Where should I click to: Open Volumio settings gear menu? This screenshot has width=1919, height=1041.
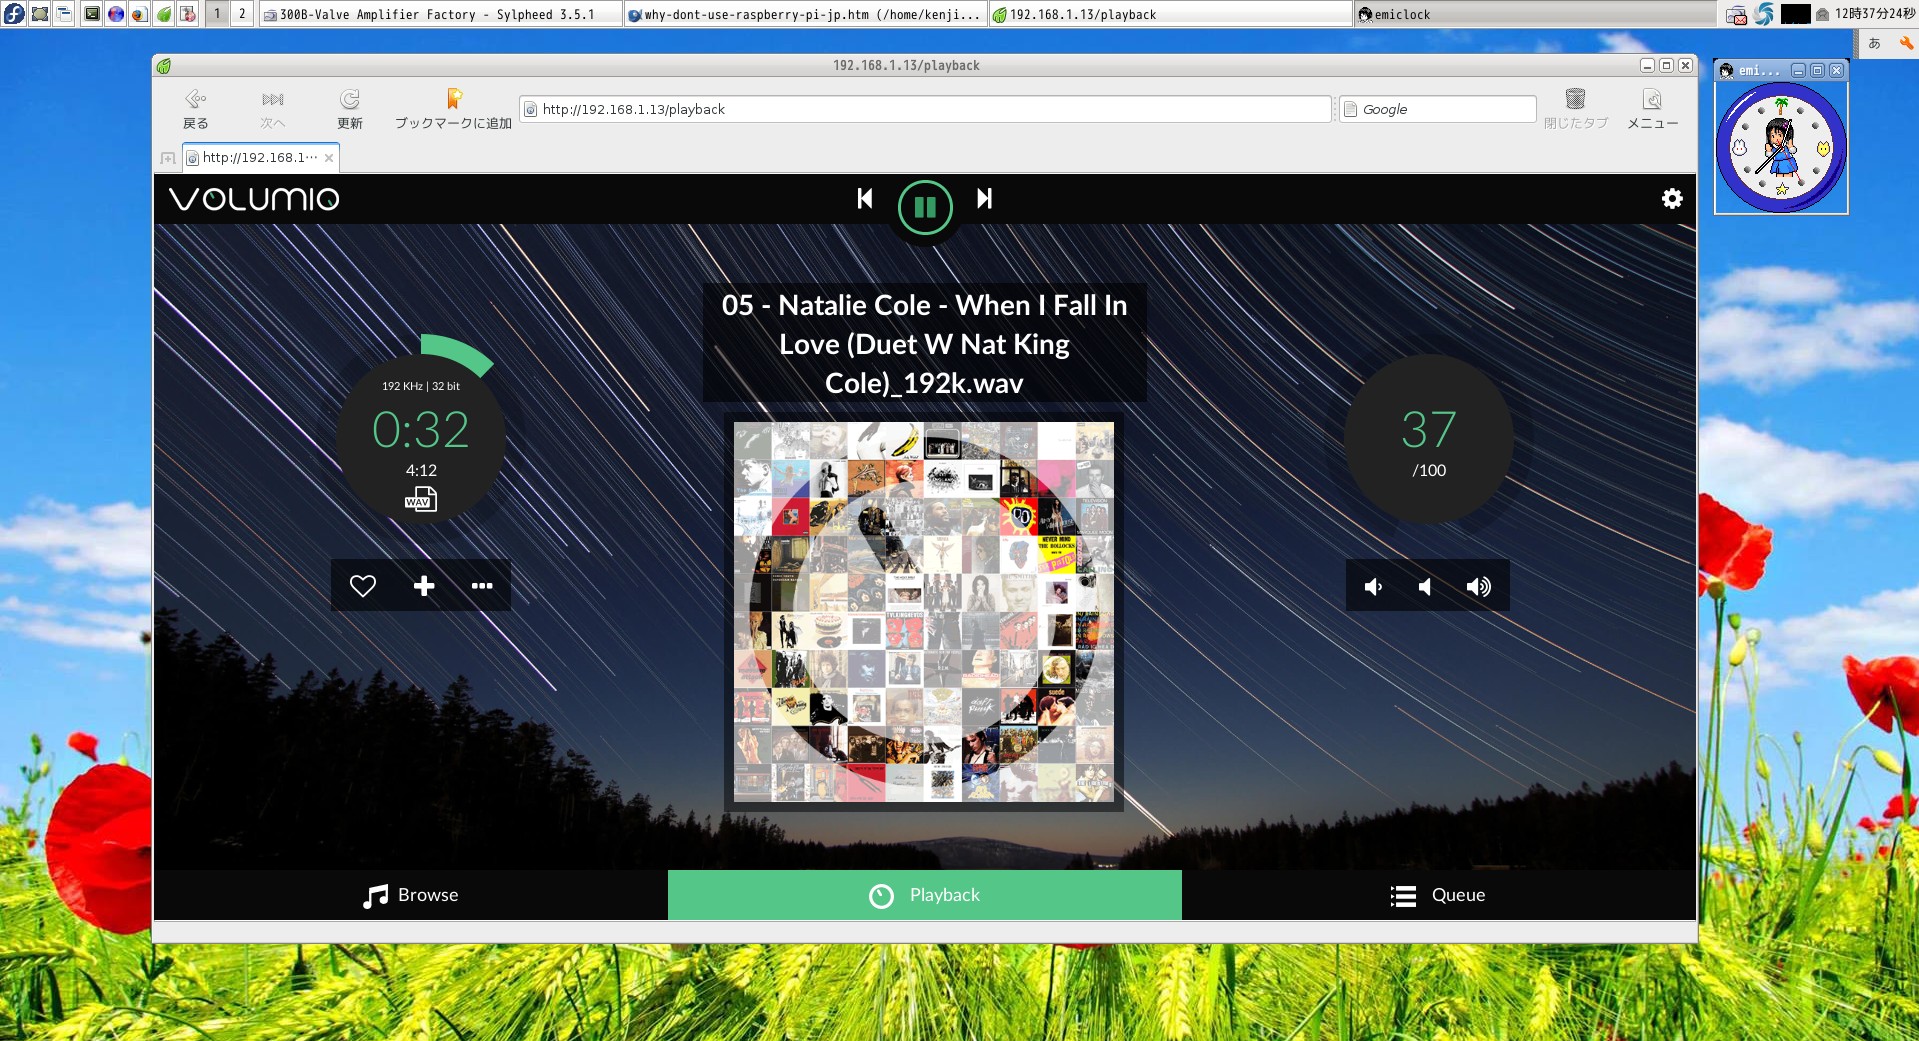click(1671, 199)
